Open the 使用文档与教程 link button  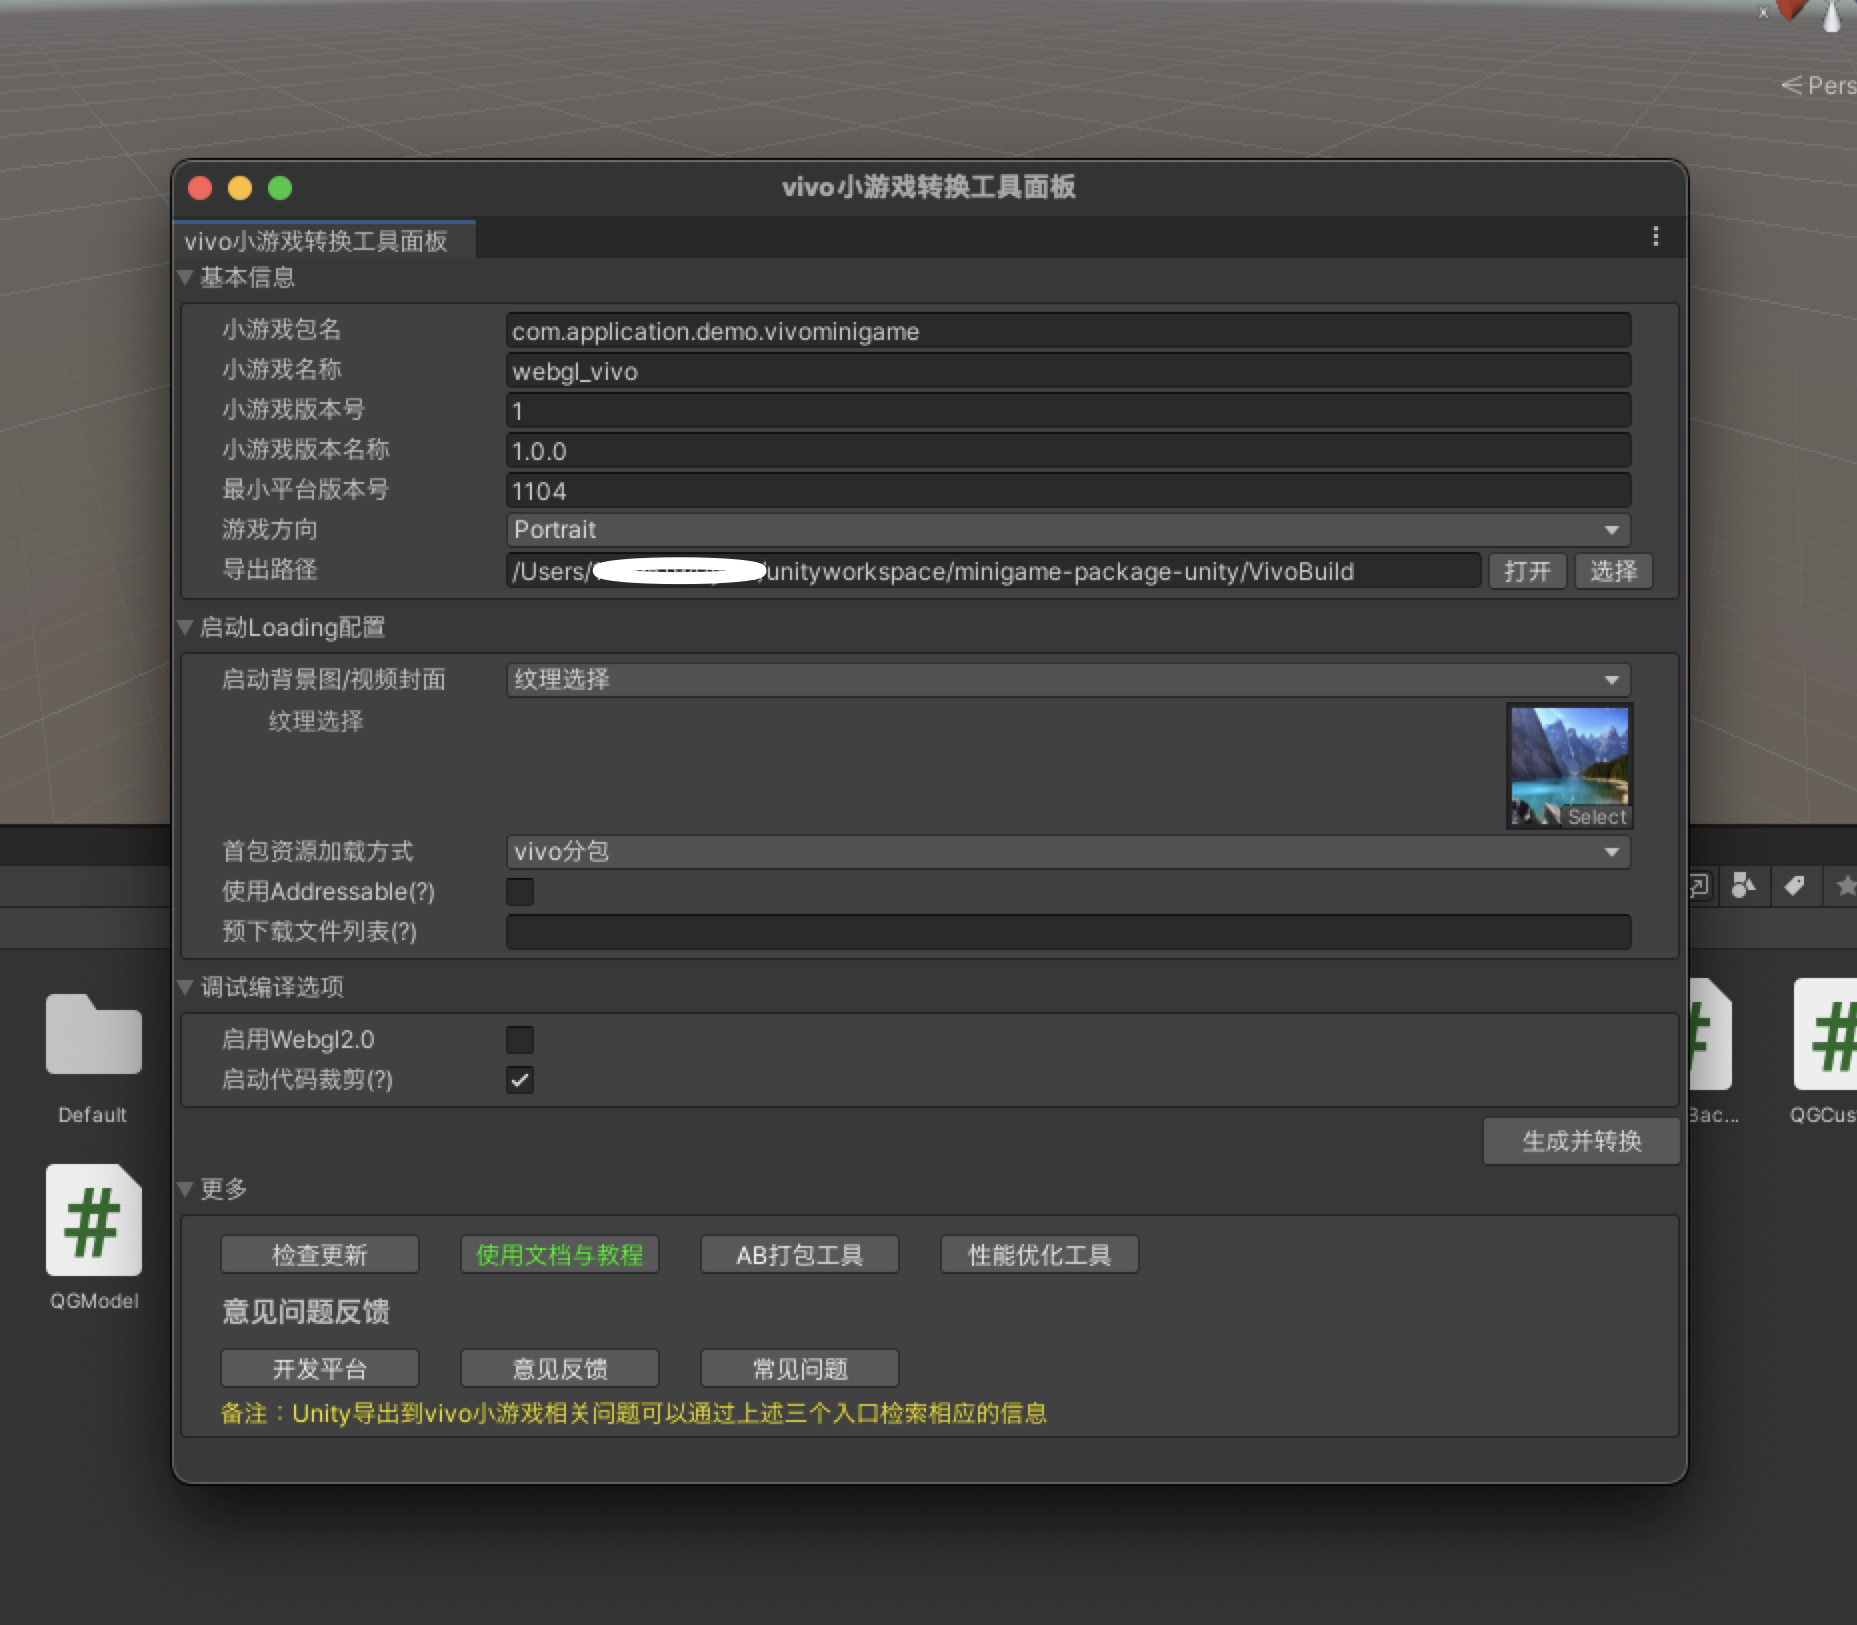(560, 1255)
